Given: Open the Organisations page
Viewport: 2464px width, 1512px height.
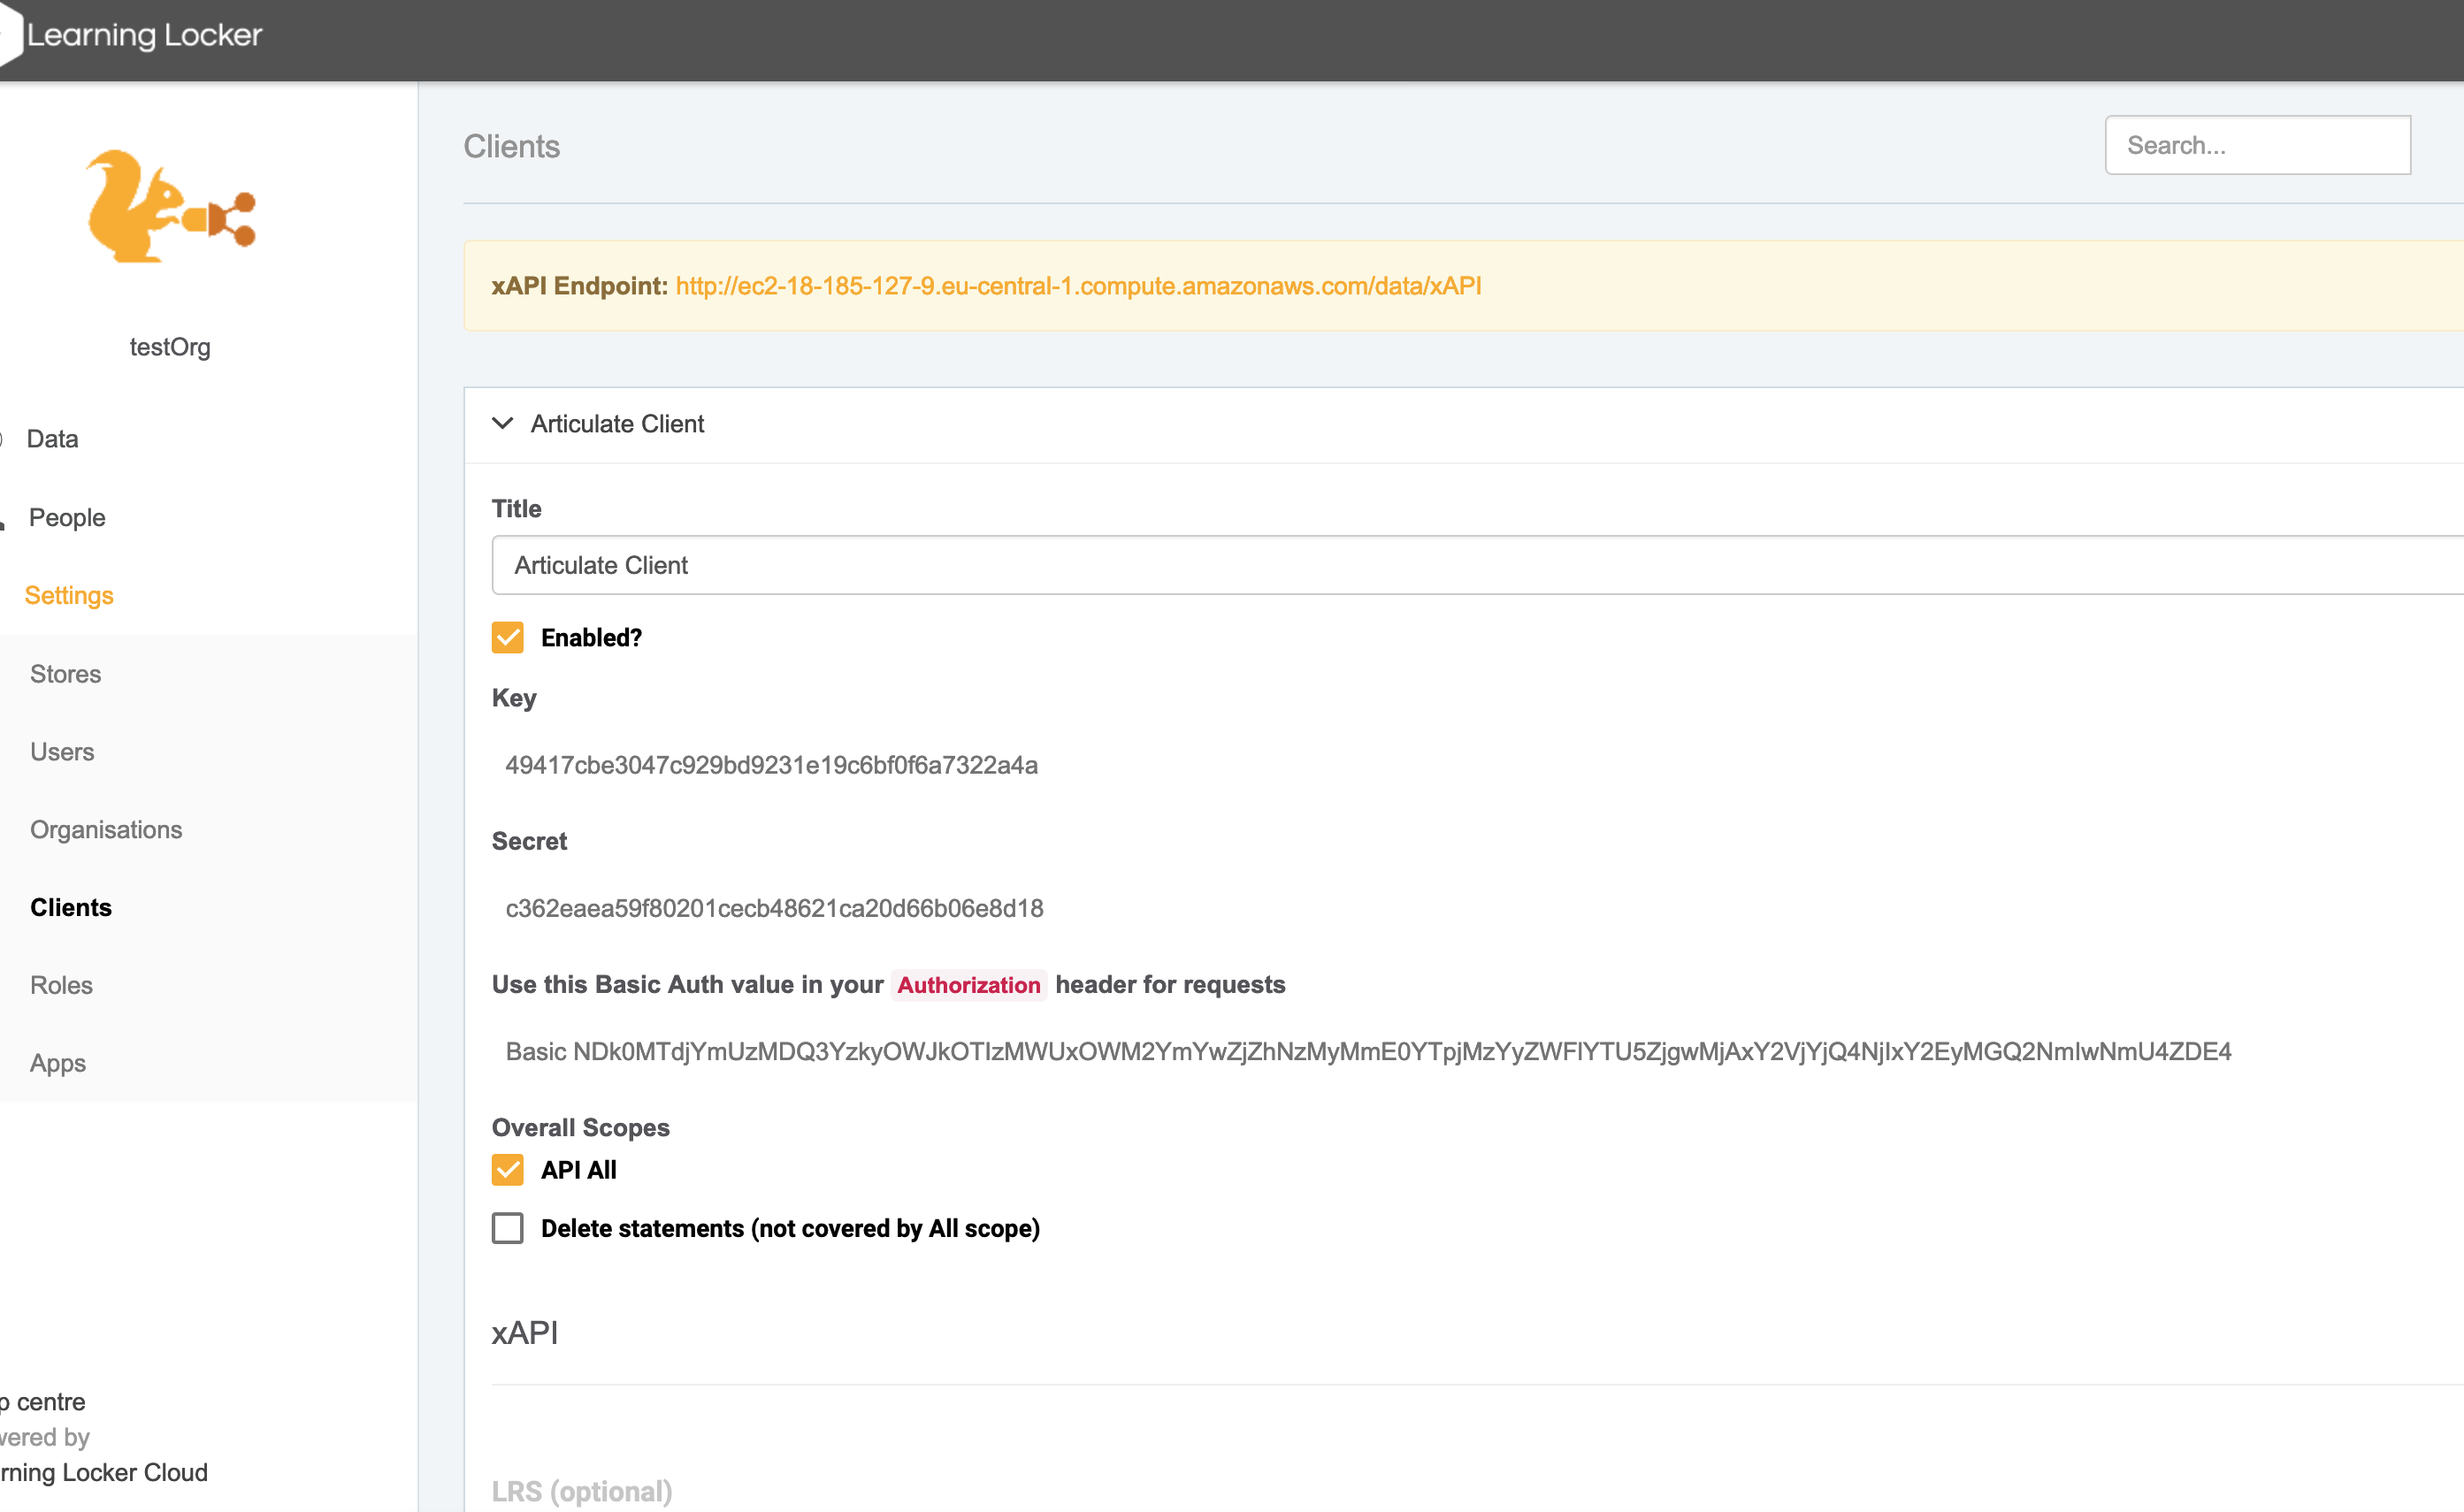Looking at the screenshot, I should coord(106,829).
